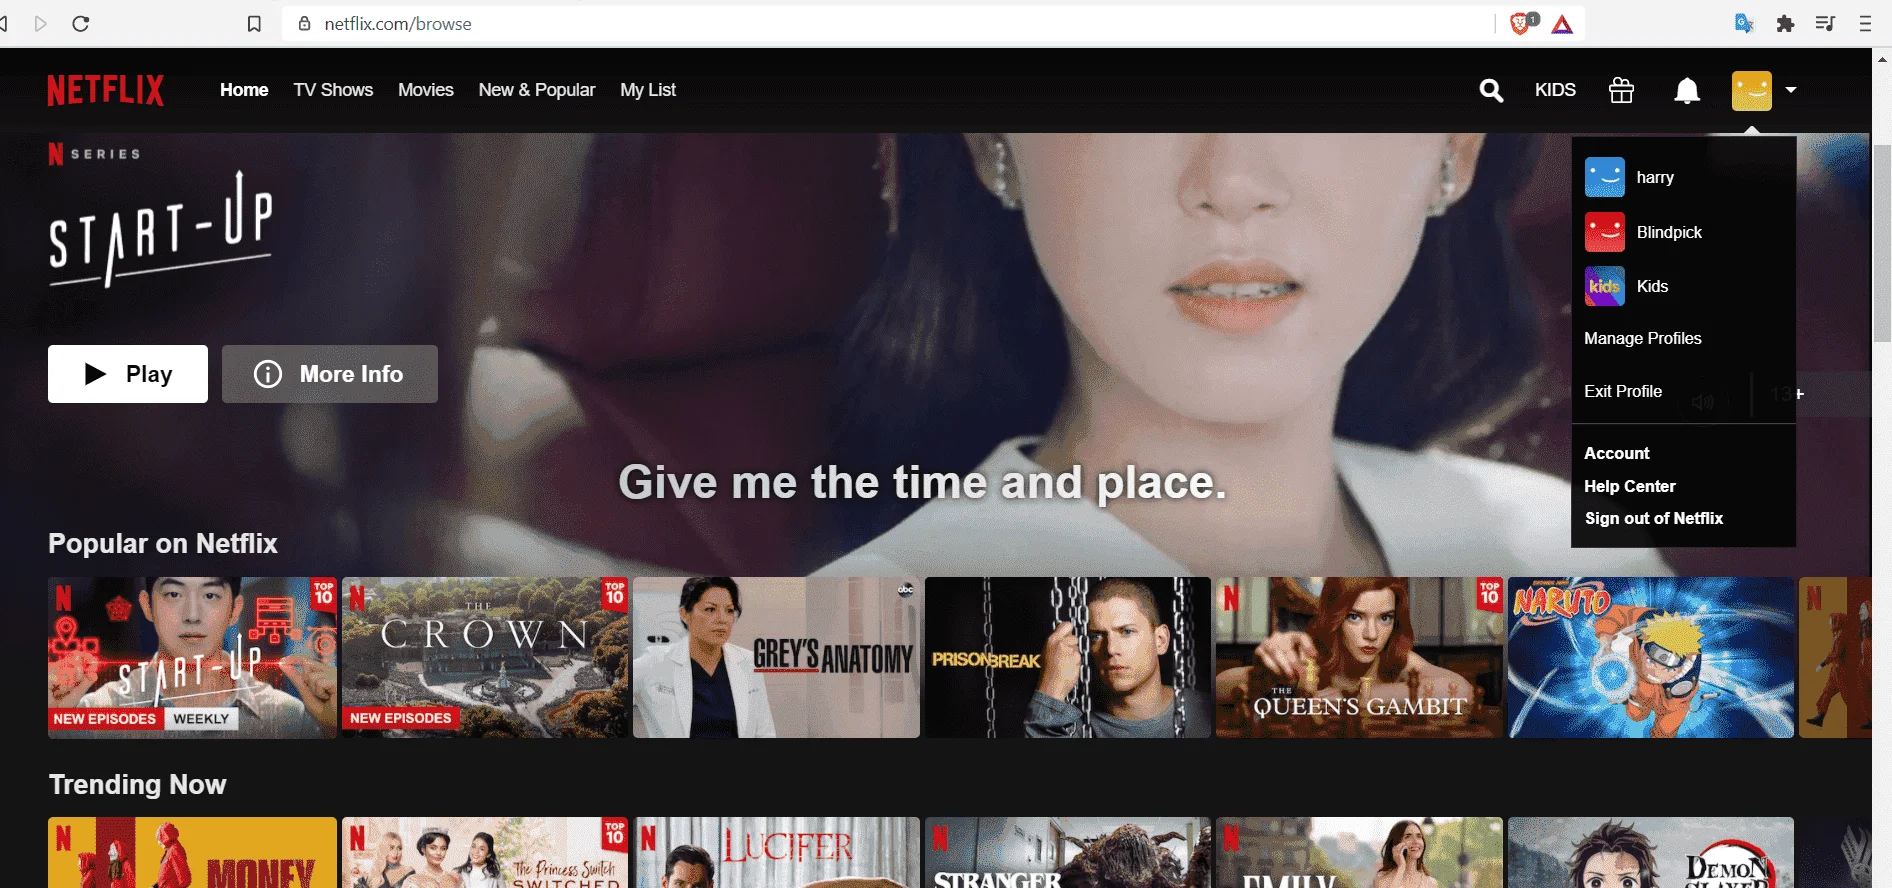Click the page vertical scrollbar thumb
Viewport: 1892px width, 888px height.
click(x=1882, y=243)
